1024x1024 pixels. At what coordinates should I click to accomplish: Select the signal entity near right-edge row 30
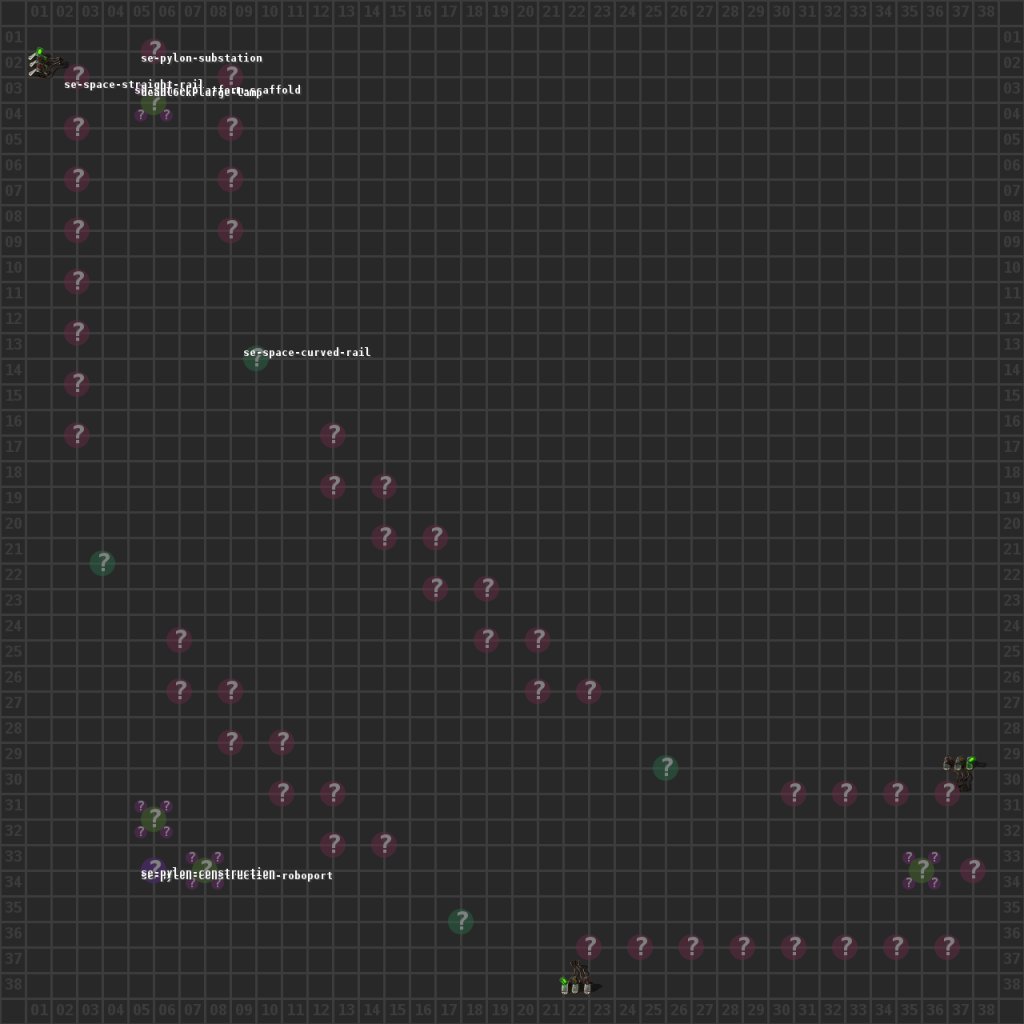coord(963,771)
